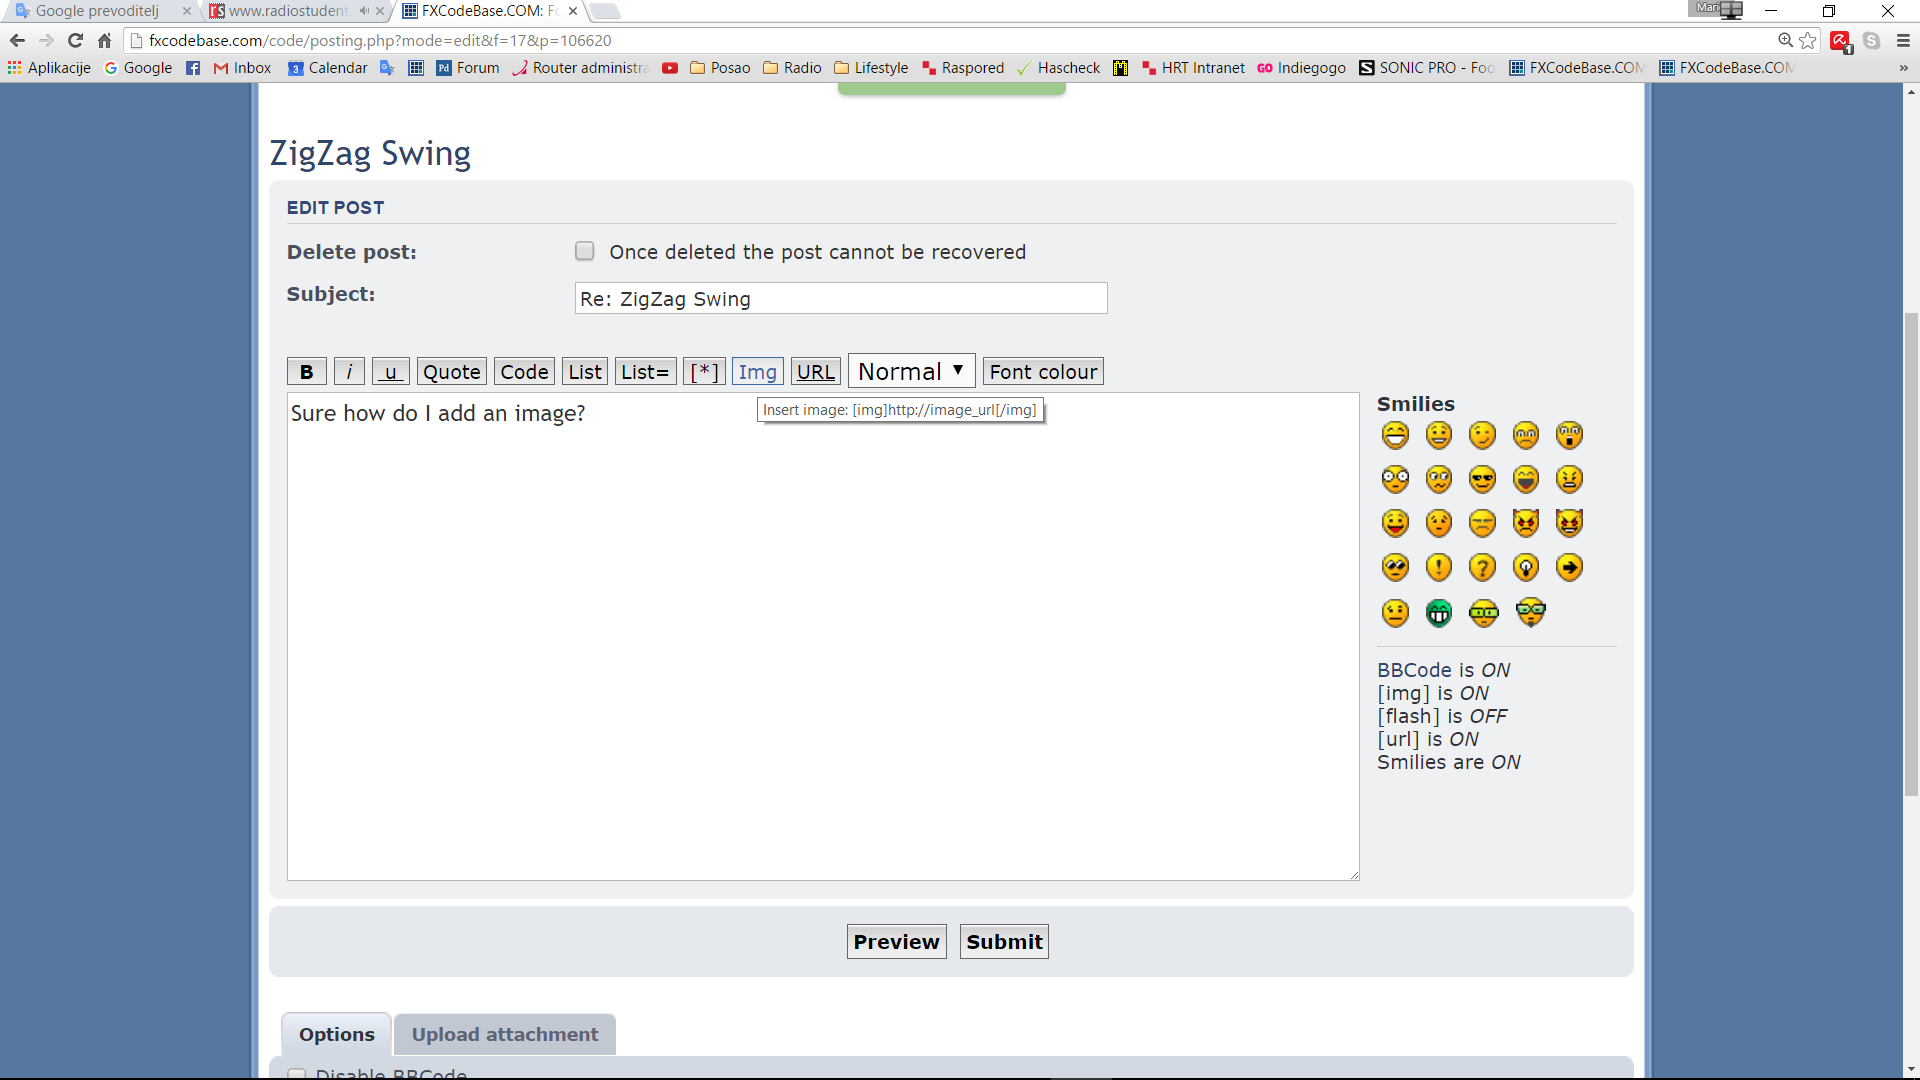Apply bold formatting with B button
The width and height of the screenshot is (1920, 1080).
(x=307, y=372)
